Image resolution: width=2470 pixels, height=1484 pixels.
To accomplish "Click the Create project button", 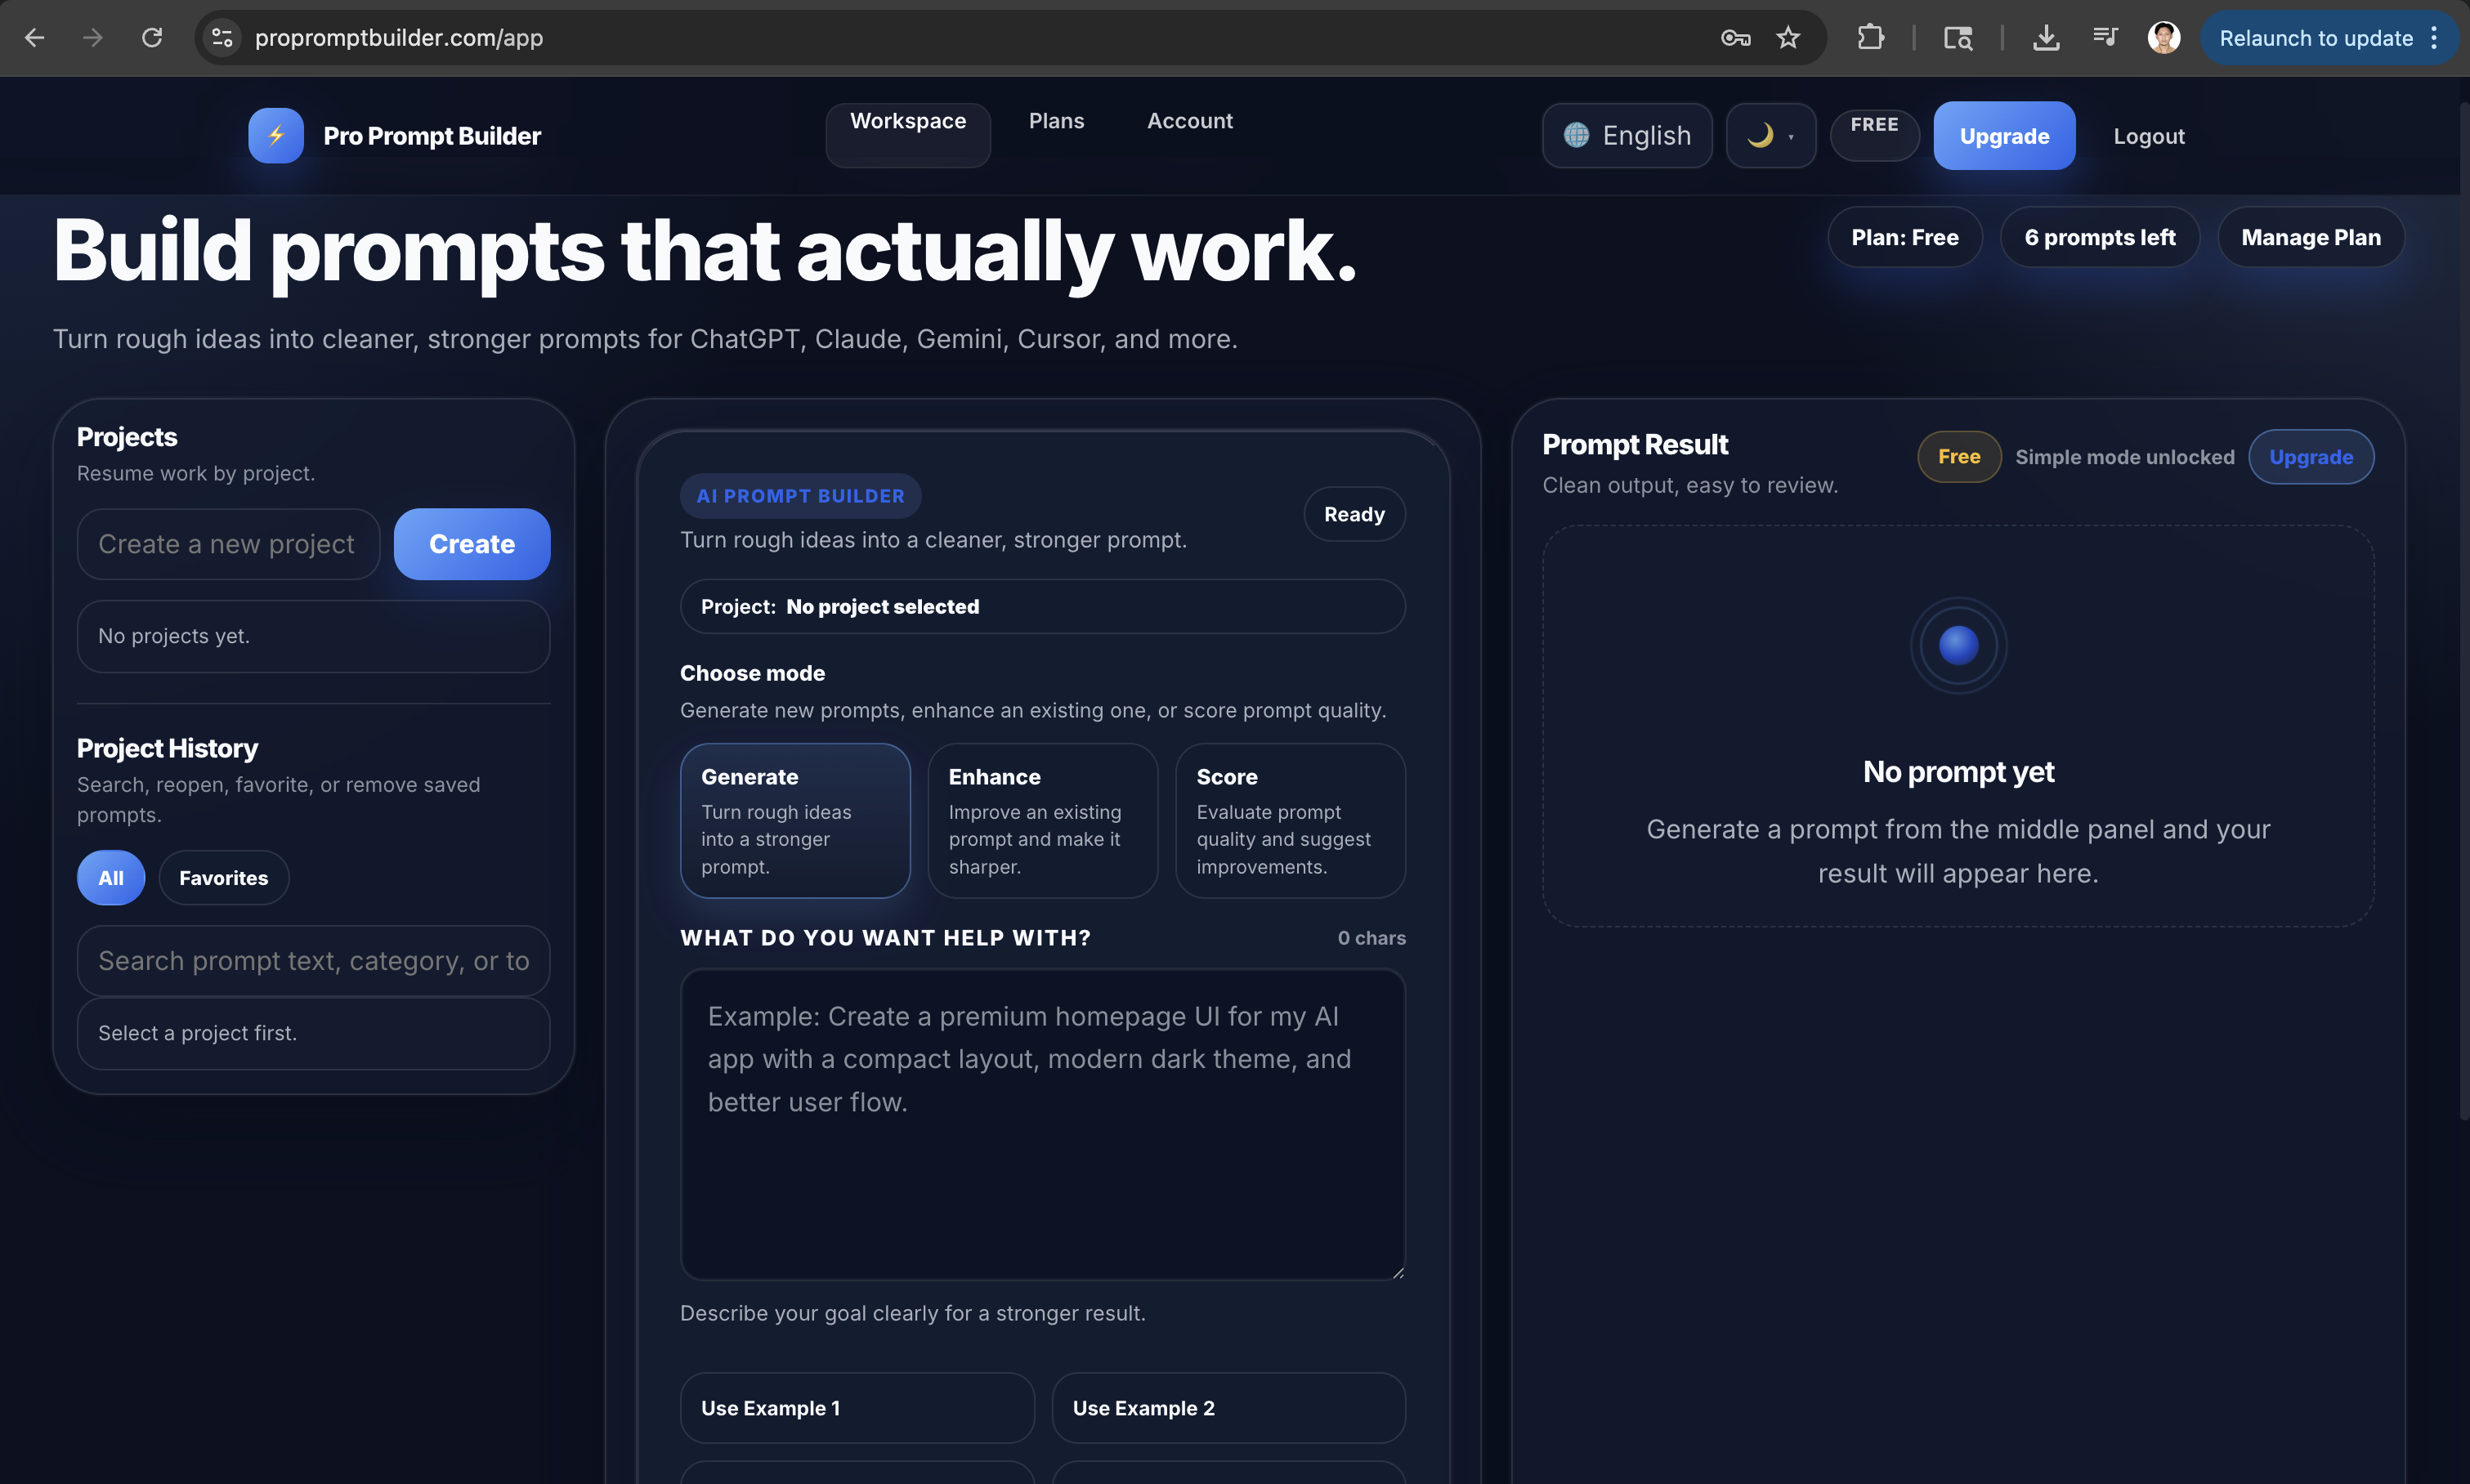I will (471, 544).
